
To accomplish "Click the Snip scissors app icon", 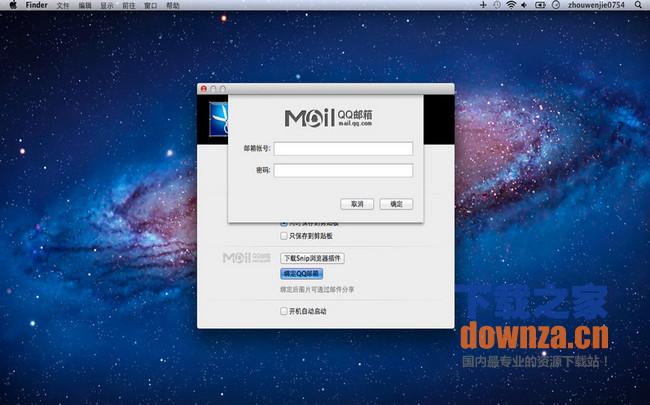I will tap(218, 119).
